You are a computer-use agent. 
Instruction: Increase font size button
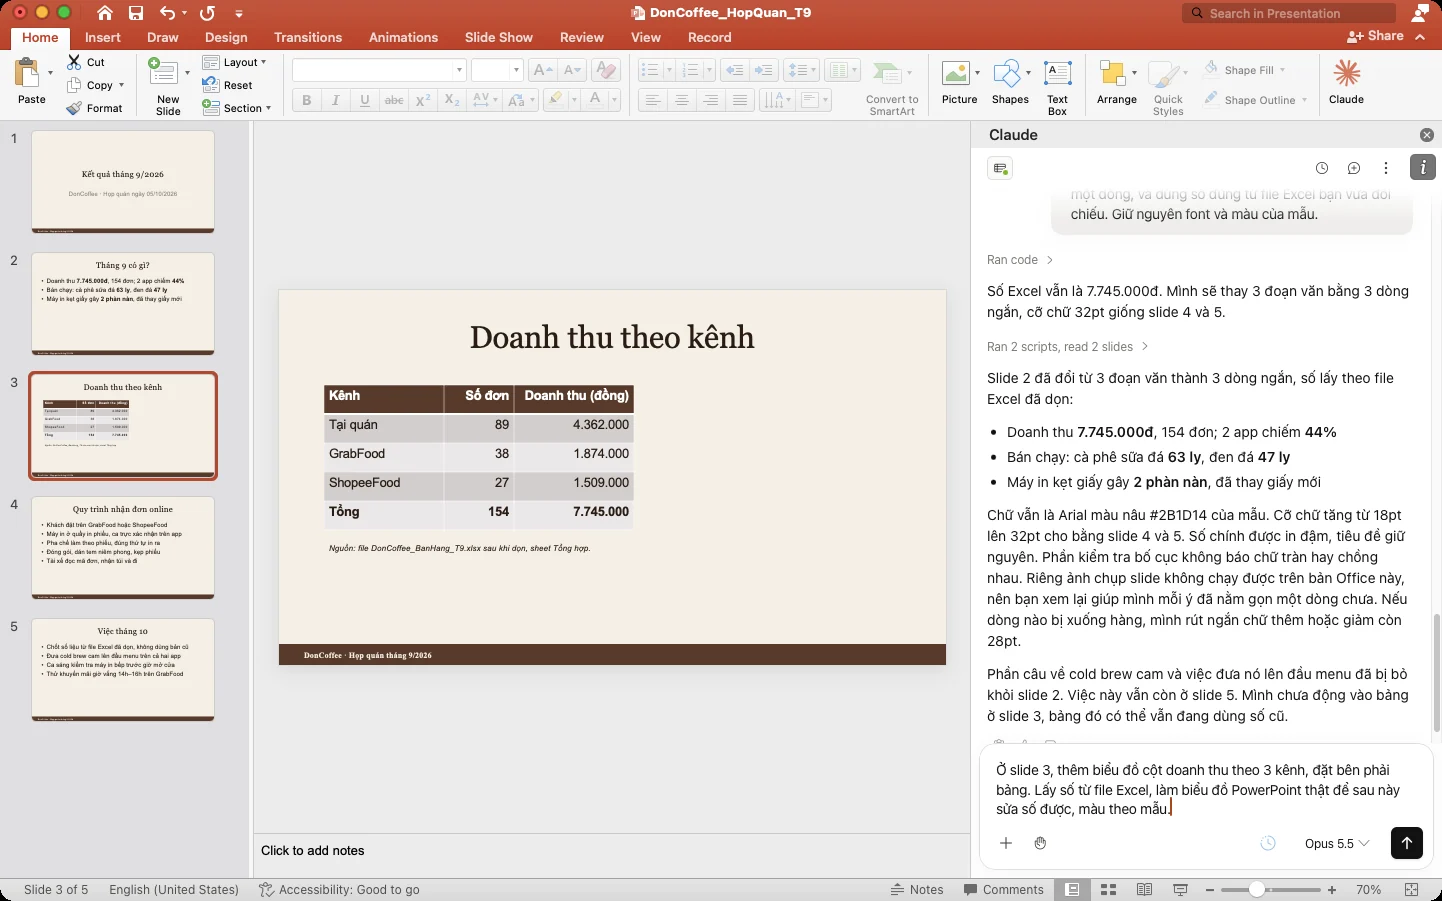pos(543,70)
